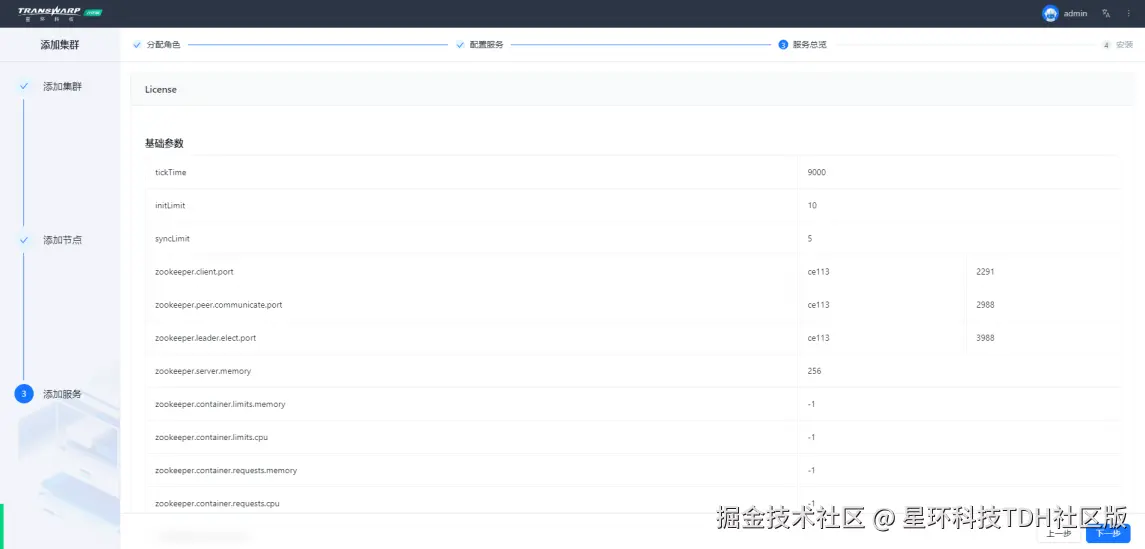Click the tickTime parameter name
1145x549 pixels.
click(x=169, y=172)
